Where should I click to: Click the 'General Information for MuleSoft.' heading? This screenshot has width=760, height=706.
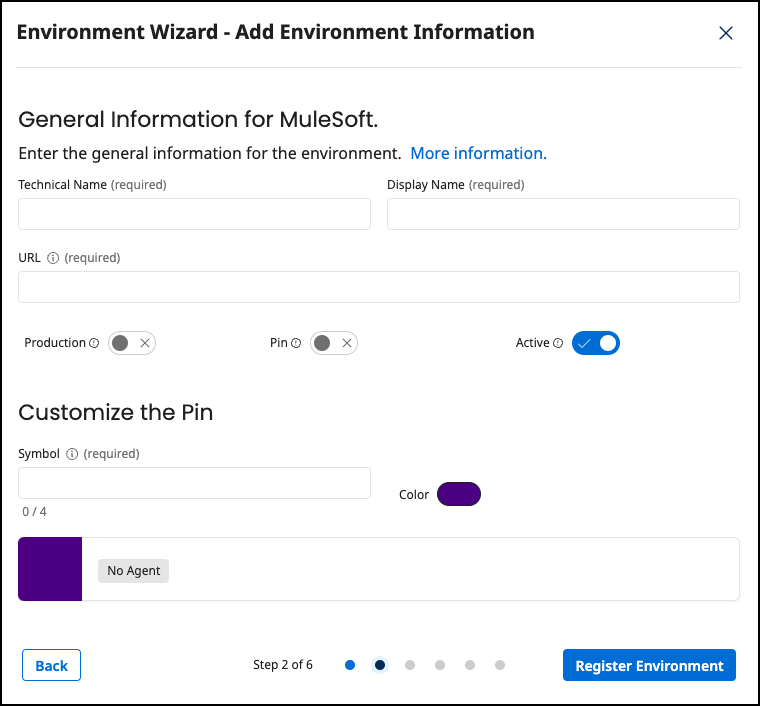tap(198, 120)
